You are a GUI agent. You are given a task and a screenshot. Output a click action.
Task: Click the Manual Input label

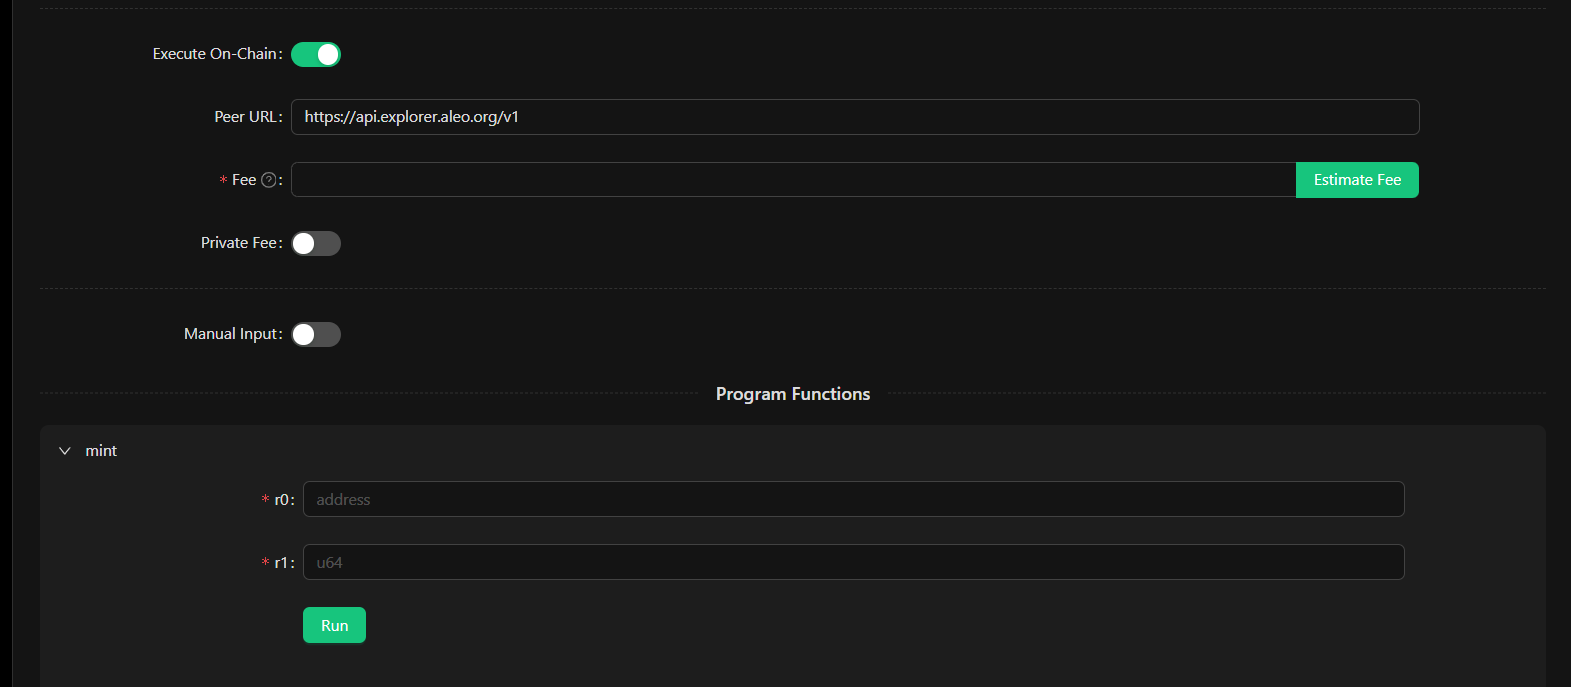[231, 334]
